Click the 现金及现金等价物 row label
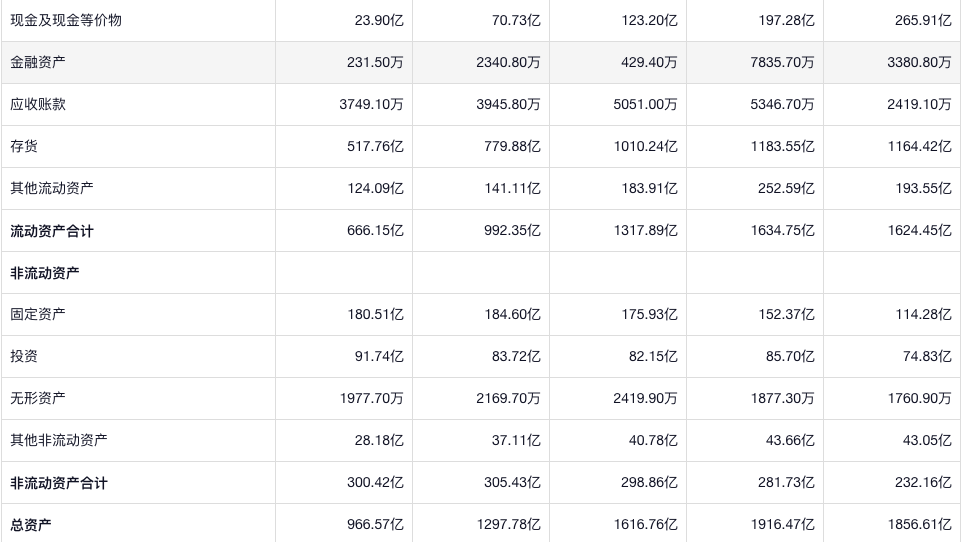The image size is (964, 542). [66, 20]
